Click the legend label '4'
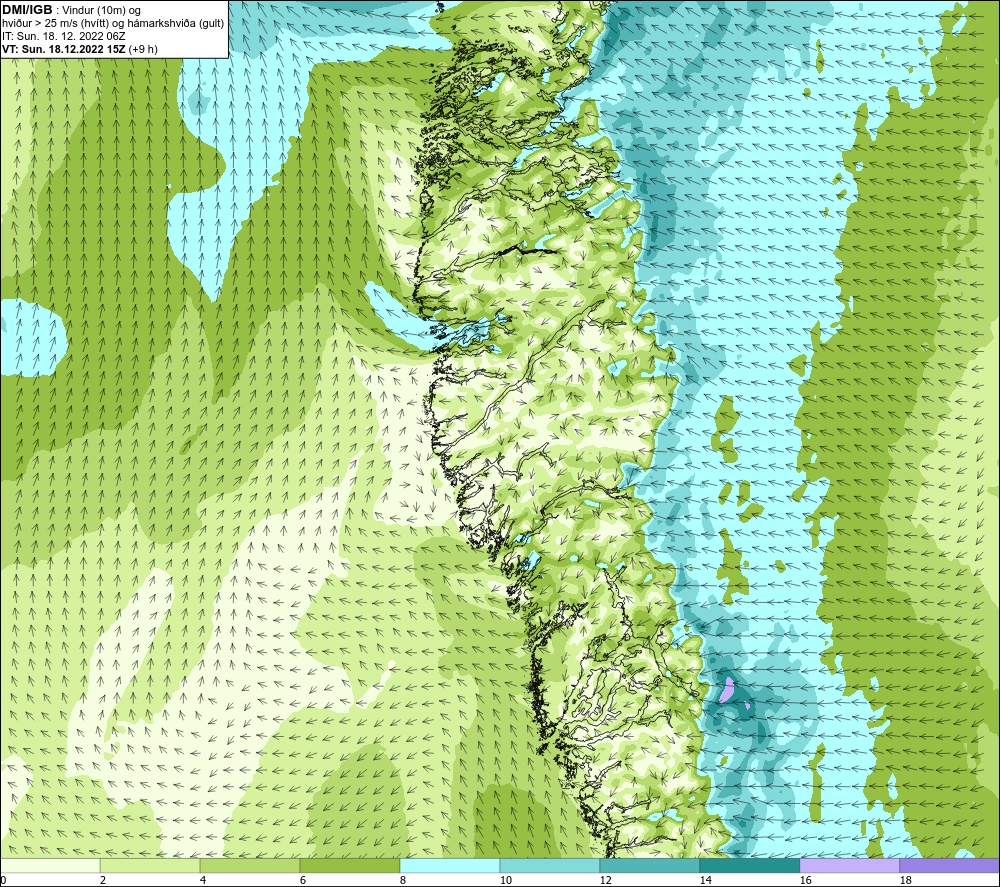The height and width of the screenshot is (887, 1000). (202, 880)
